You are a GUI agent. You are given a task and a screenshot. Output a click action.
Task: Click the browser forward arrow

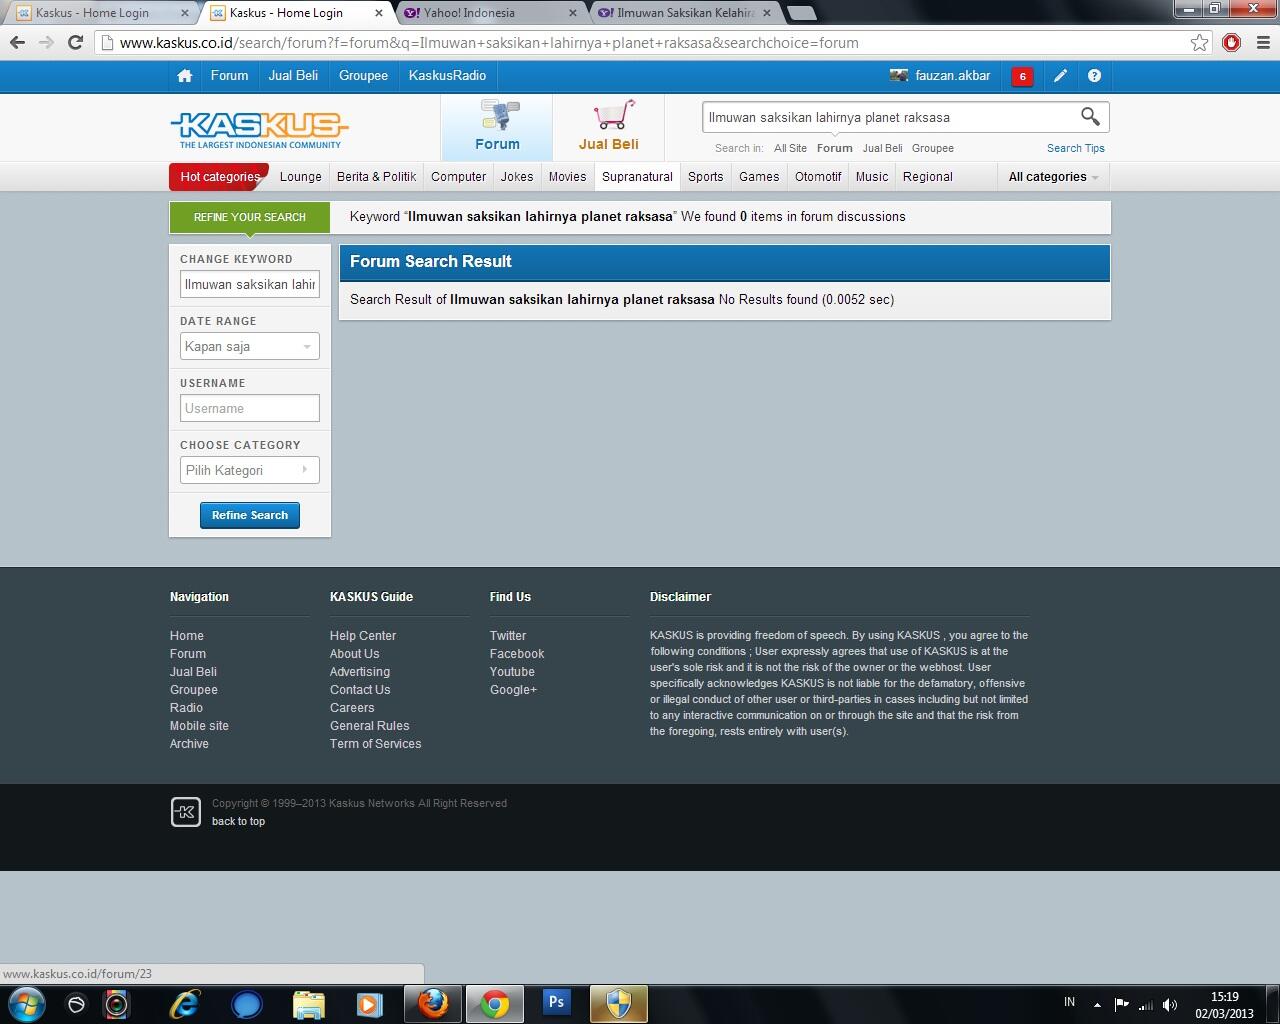tap(46, 43)
